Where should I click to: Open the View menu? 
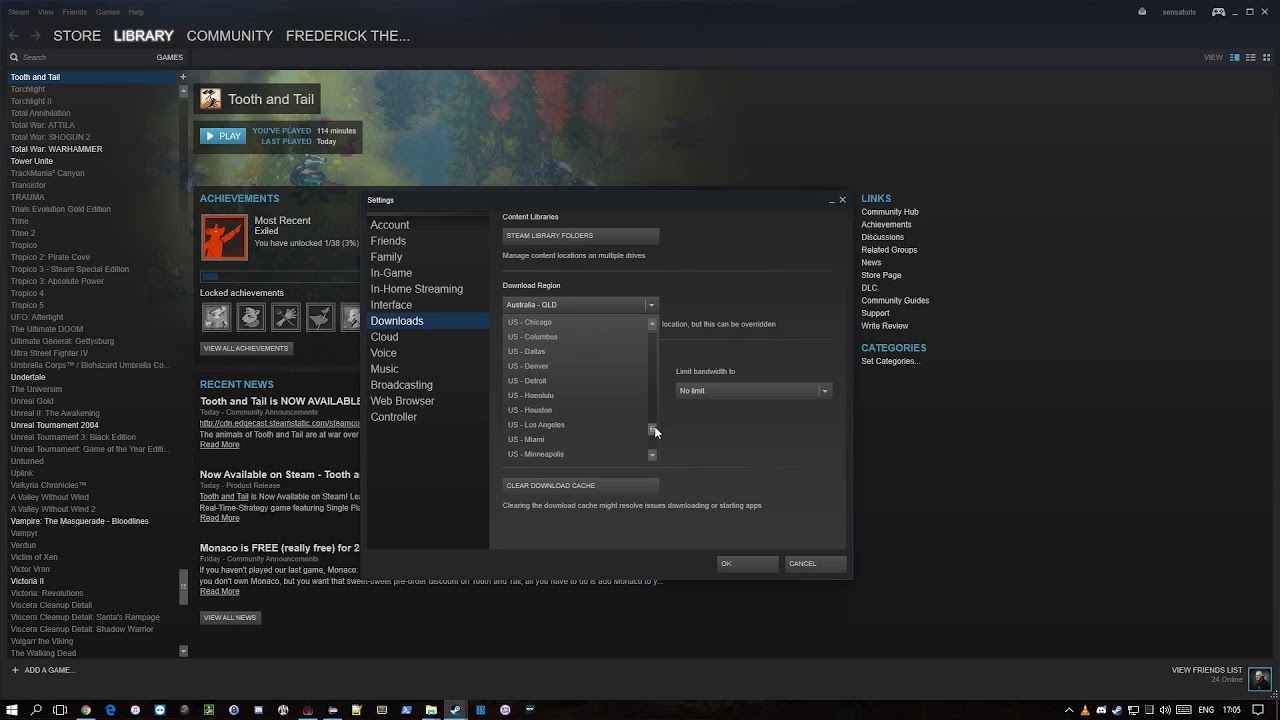click(46, 12)
